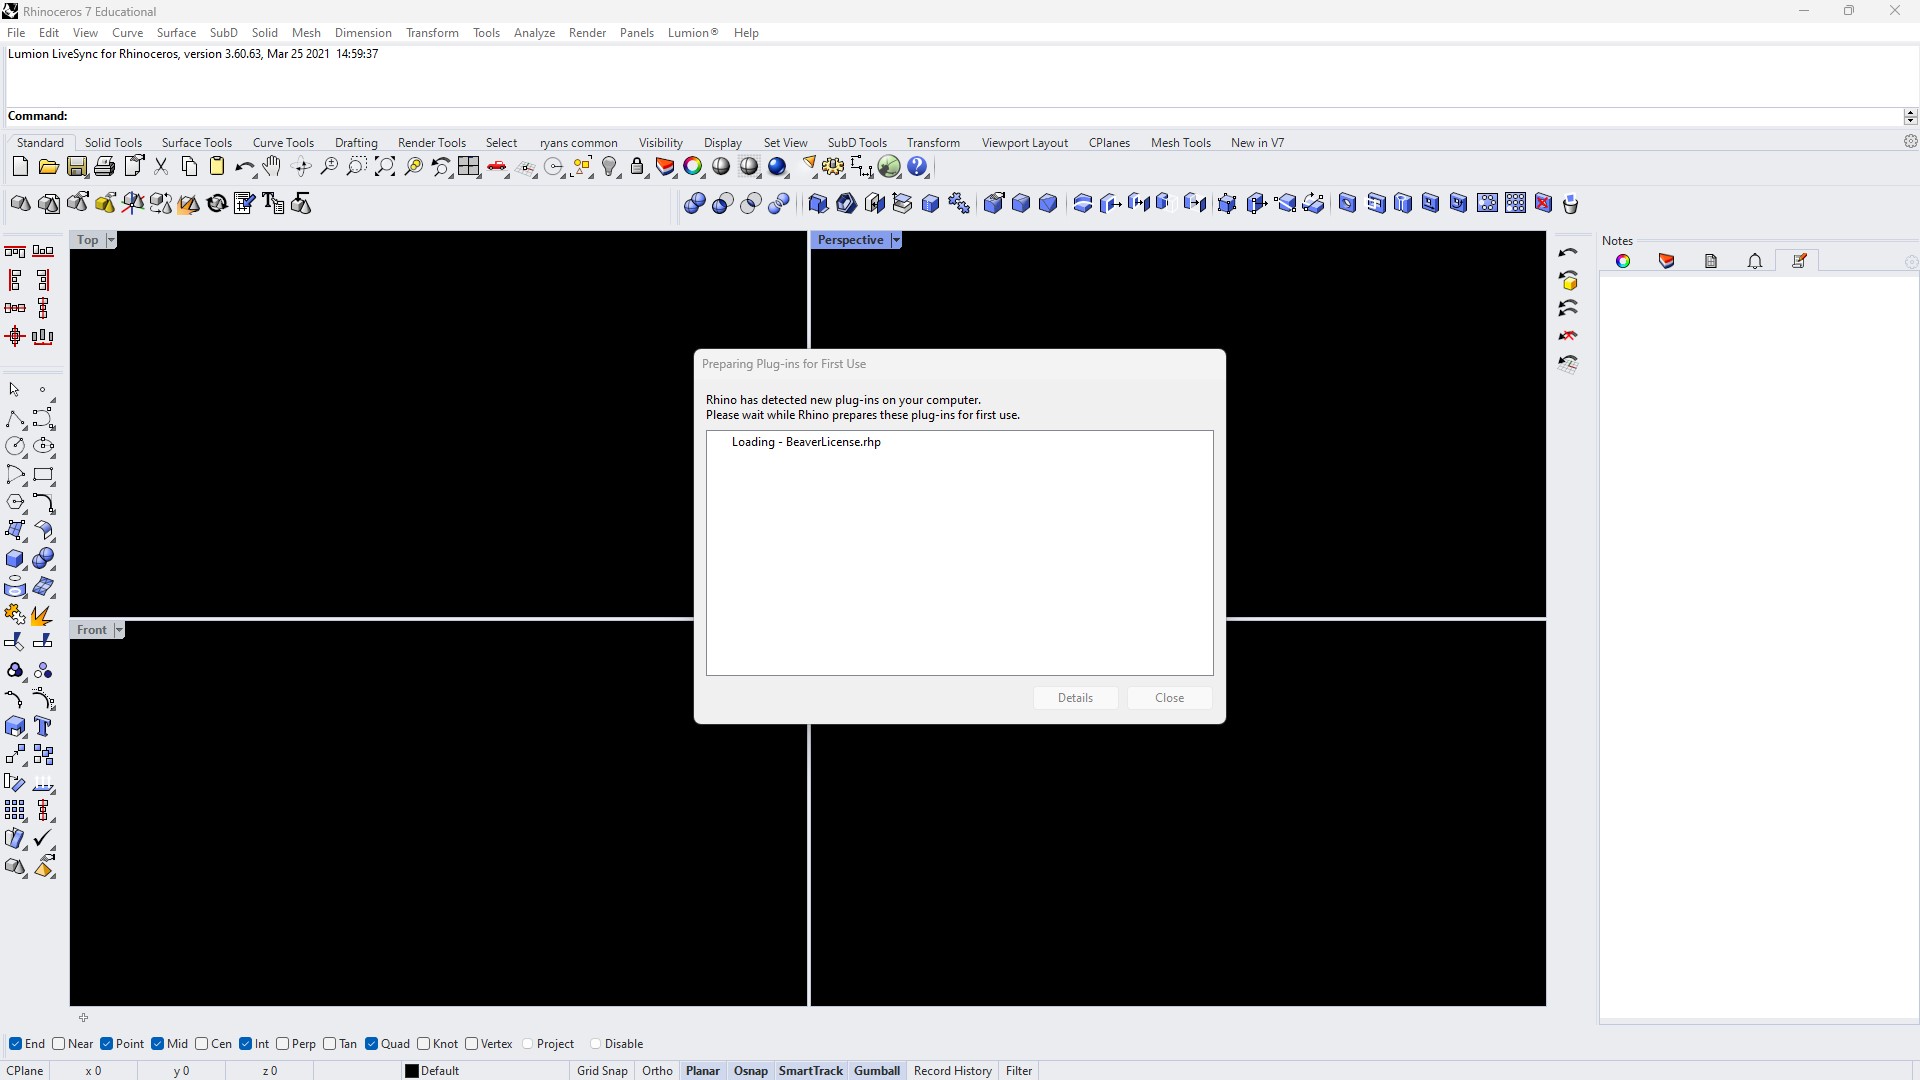This screenshot has height=1080, width=1920.
Task: Open the Surface menu
Action: [176, 33]
